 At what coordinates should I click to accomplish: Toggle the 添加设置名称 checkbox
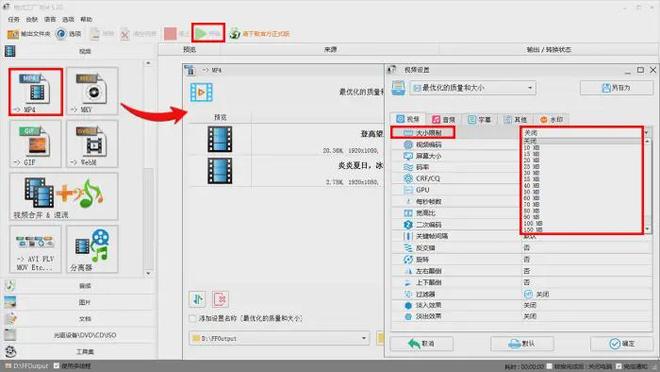pyautogui.click(x=193, y=319)
